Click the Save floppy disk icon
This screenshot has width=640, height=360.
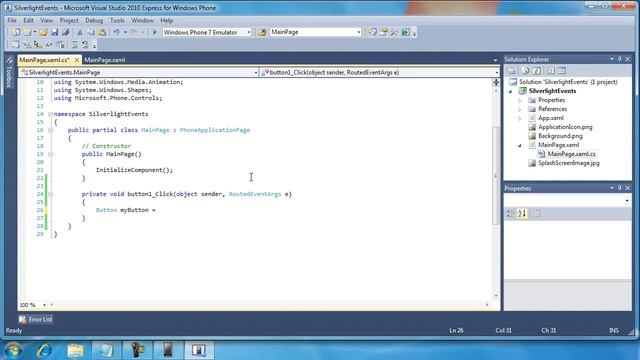tap(54, 32)
